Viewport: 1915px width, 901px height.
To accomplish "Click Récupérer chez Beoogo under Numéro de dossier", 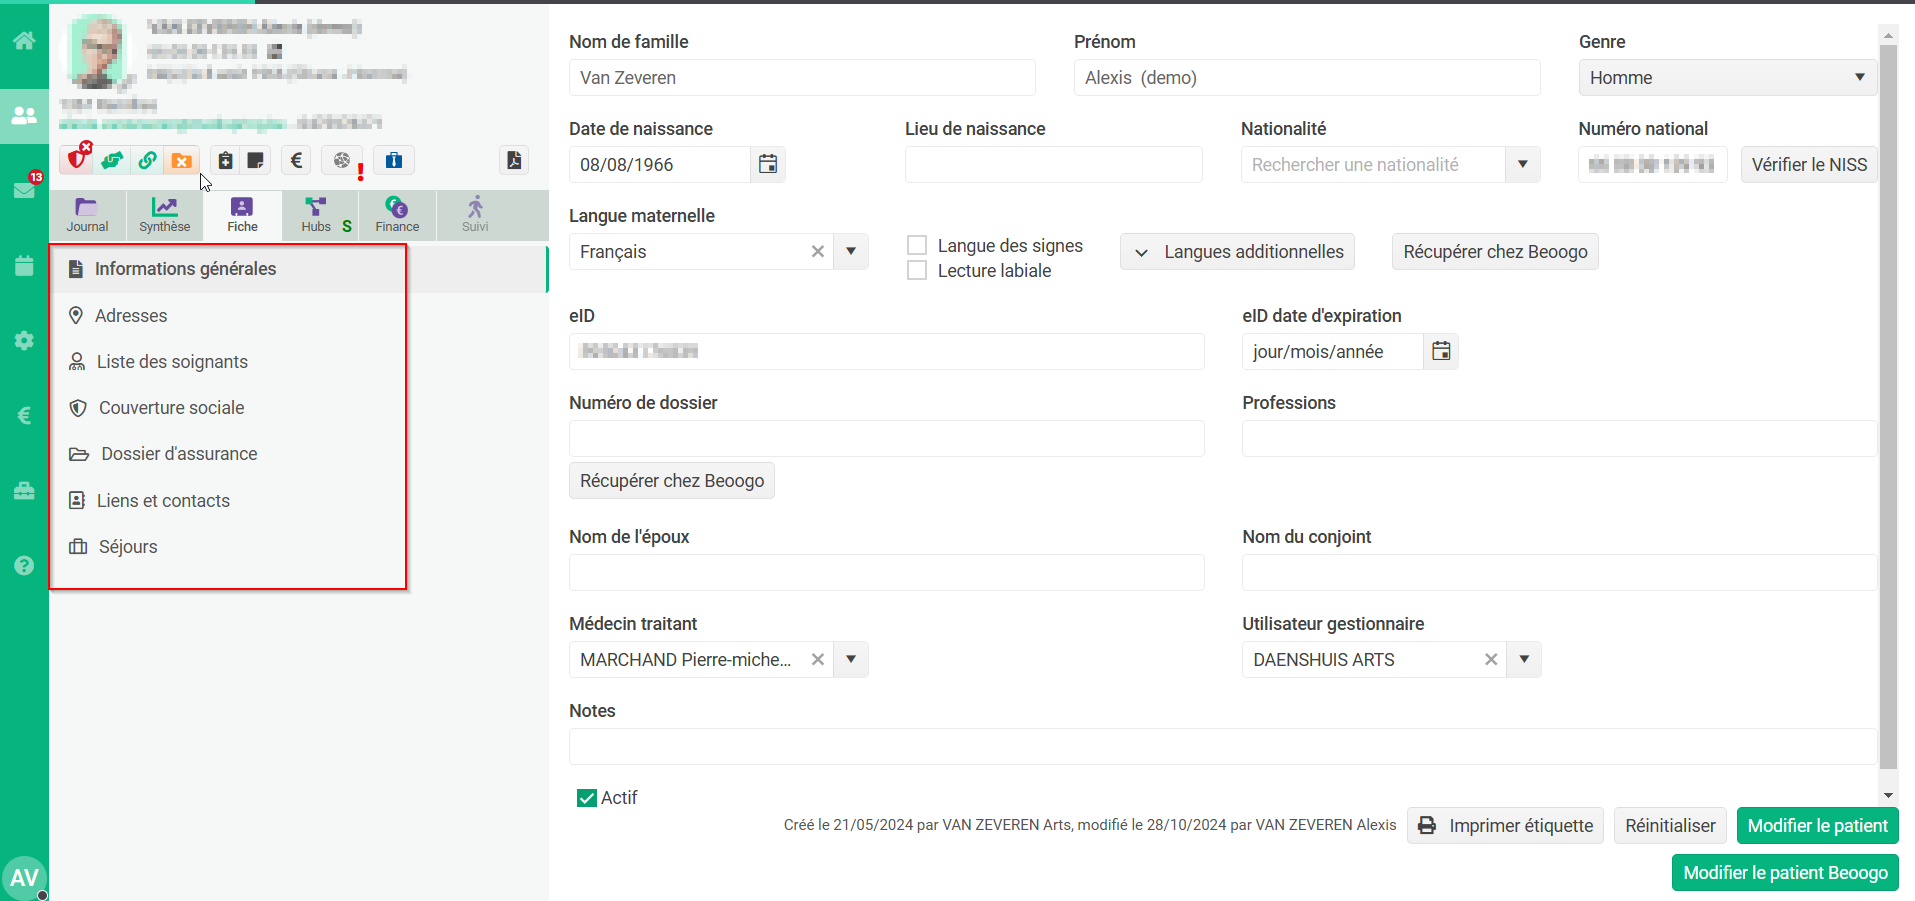I will pos(672,480).
